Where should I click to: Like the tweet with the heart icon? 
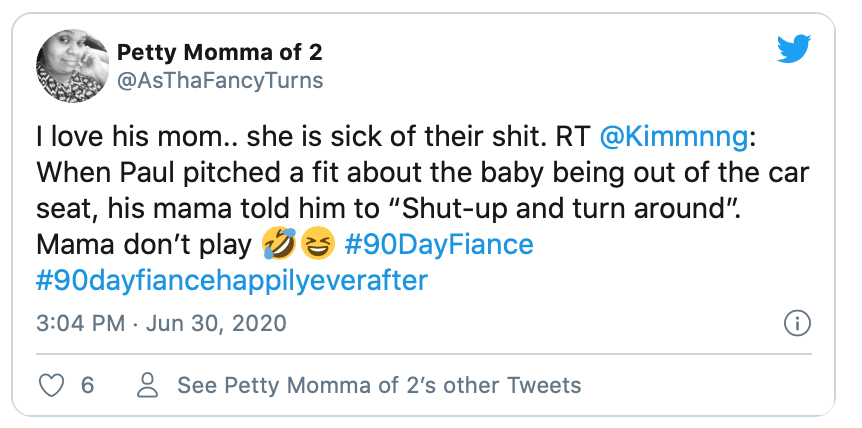pyautogui.click(x=50, y=385)
